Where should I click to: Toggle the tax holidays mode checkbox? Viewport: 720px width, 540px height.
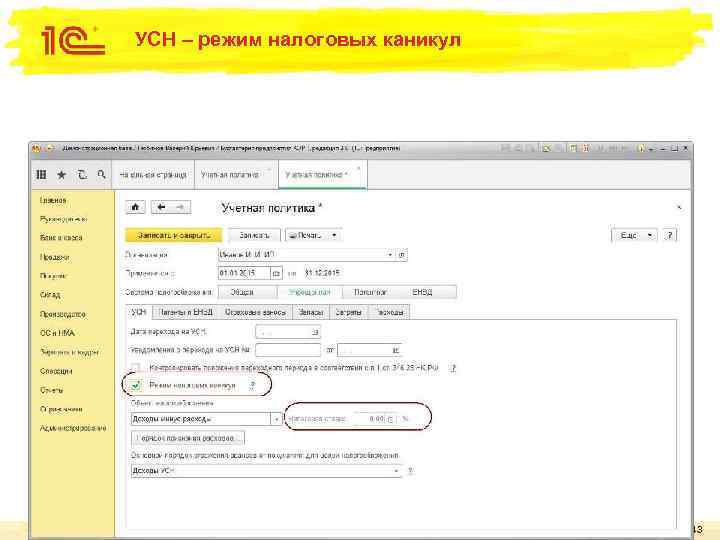tap(136, 386)
